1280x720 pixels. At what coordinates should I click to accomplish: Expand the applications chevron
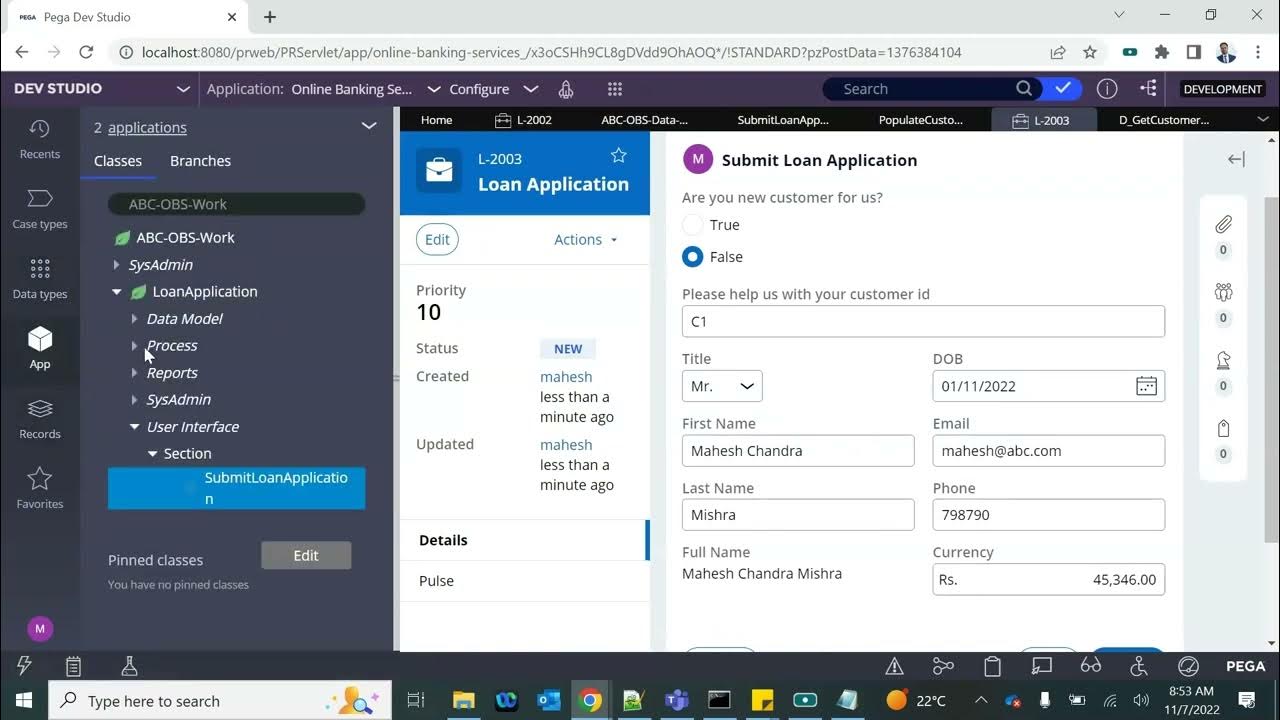(x=368, y=126)
